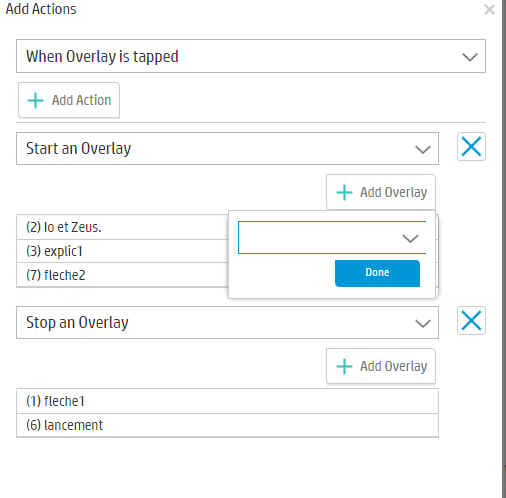Expand the Stop an Overlay action dropdown
This screenshot has width=506, height=498.
click(x=227, y=322)
